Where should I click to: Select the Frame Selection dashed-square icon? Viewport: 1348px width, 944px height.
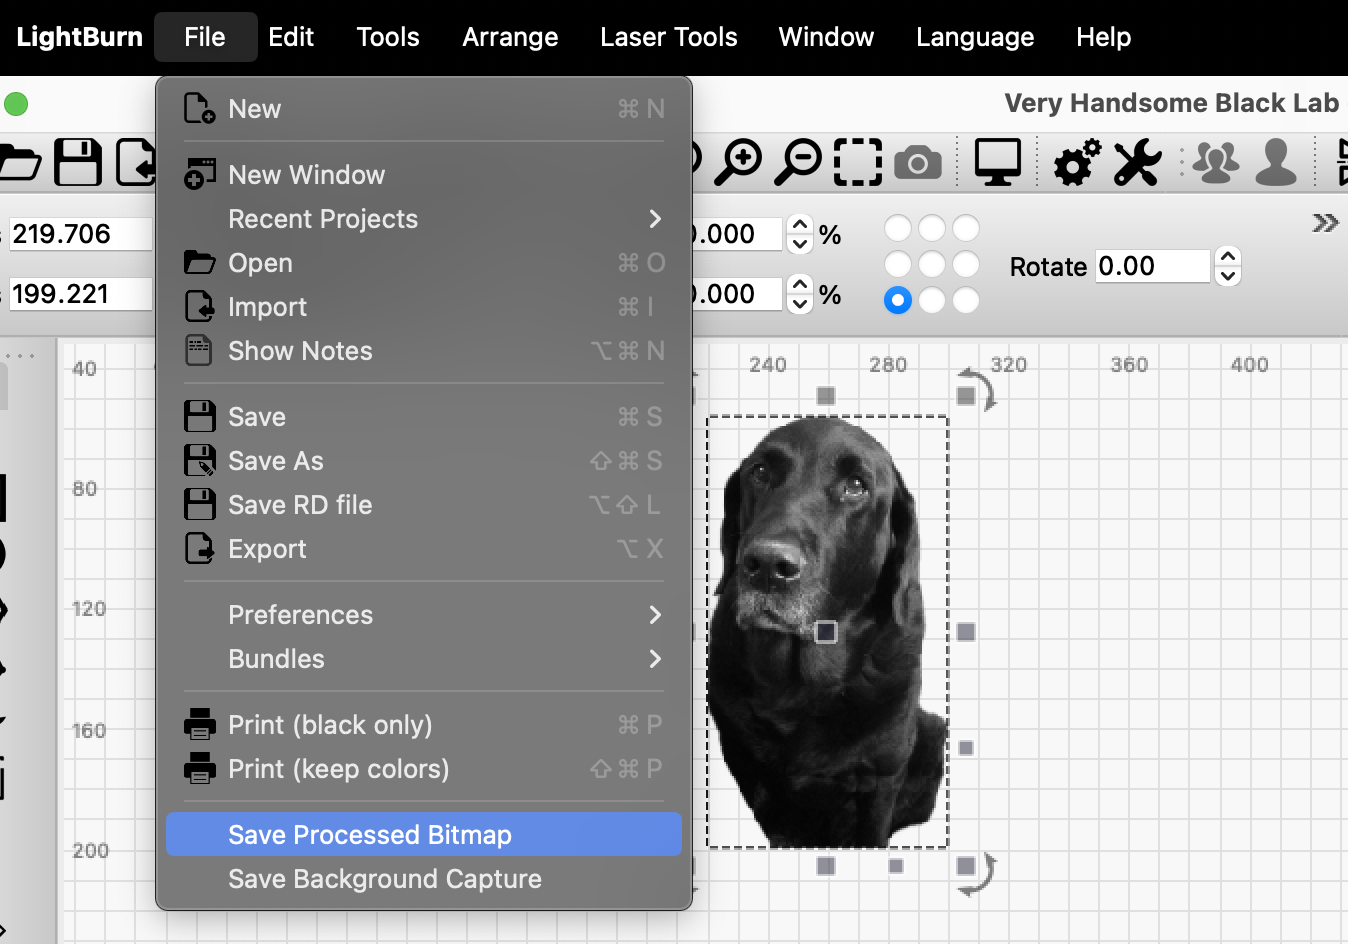pos(858,162)
